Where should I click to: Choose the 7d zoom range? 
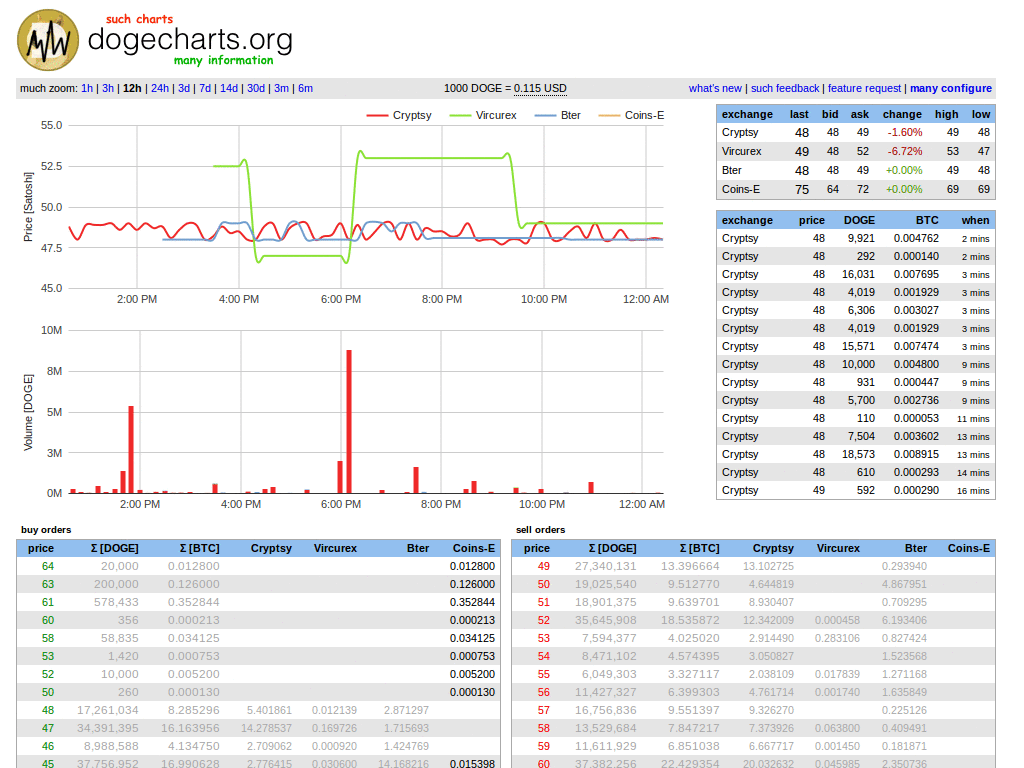(205, 88)
